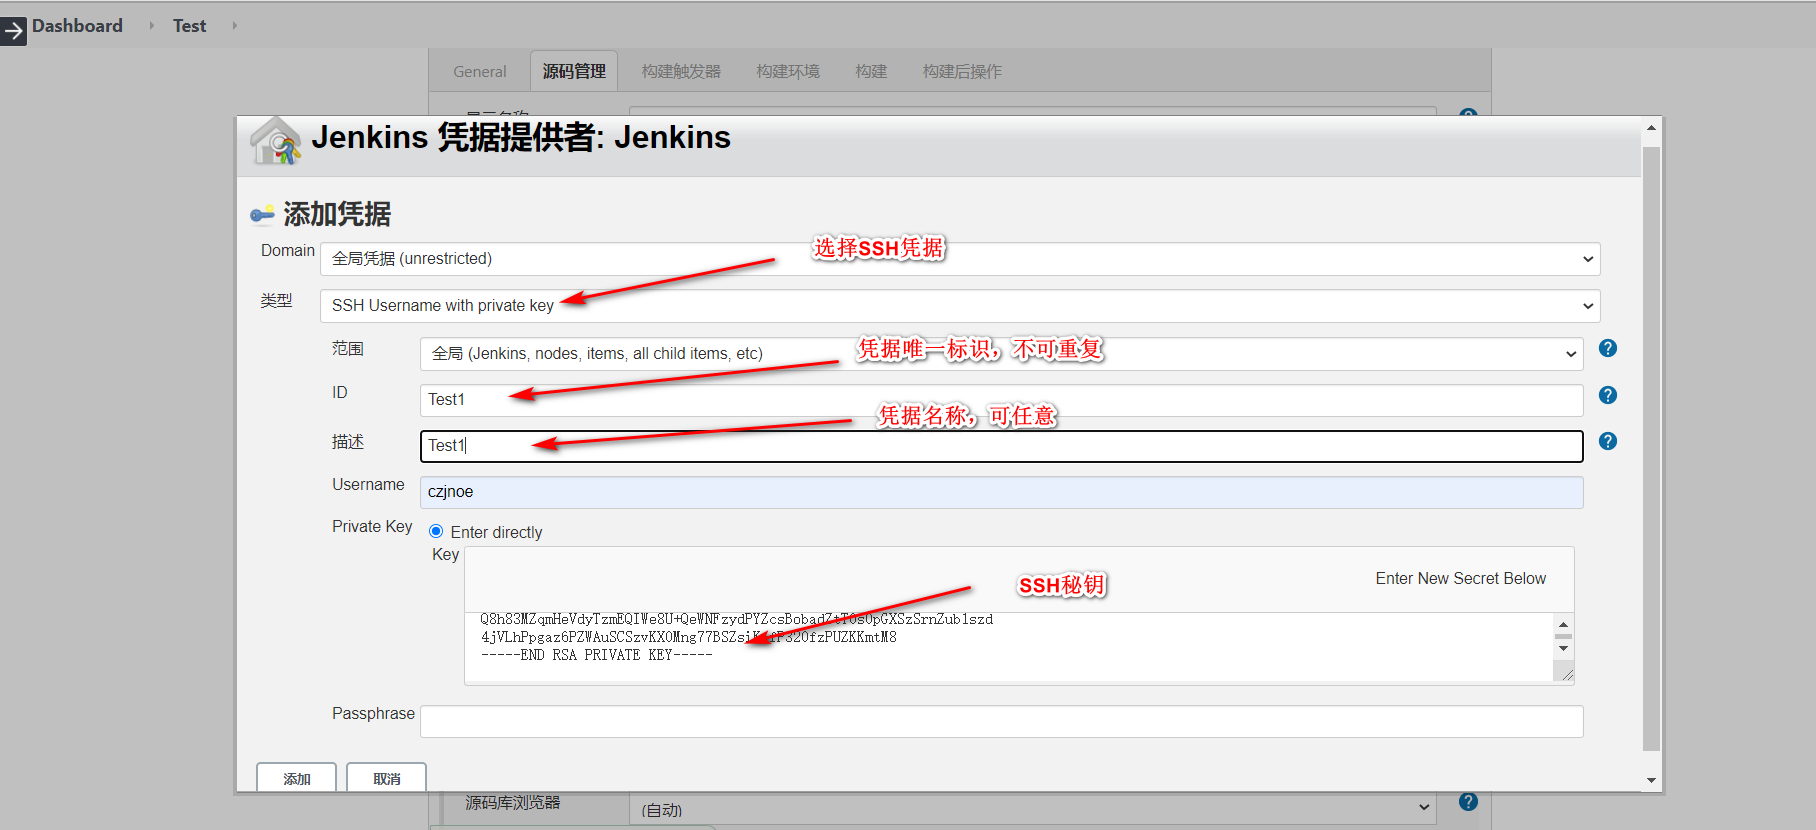Viewport: 1816px width, 830px height.
Task: Click the dialog vertical scrollbar track
Action: [1651, 450]
